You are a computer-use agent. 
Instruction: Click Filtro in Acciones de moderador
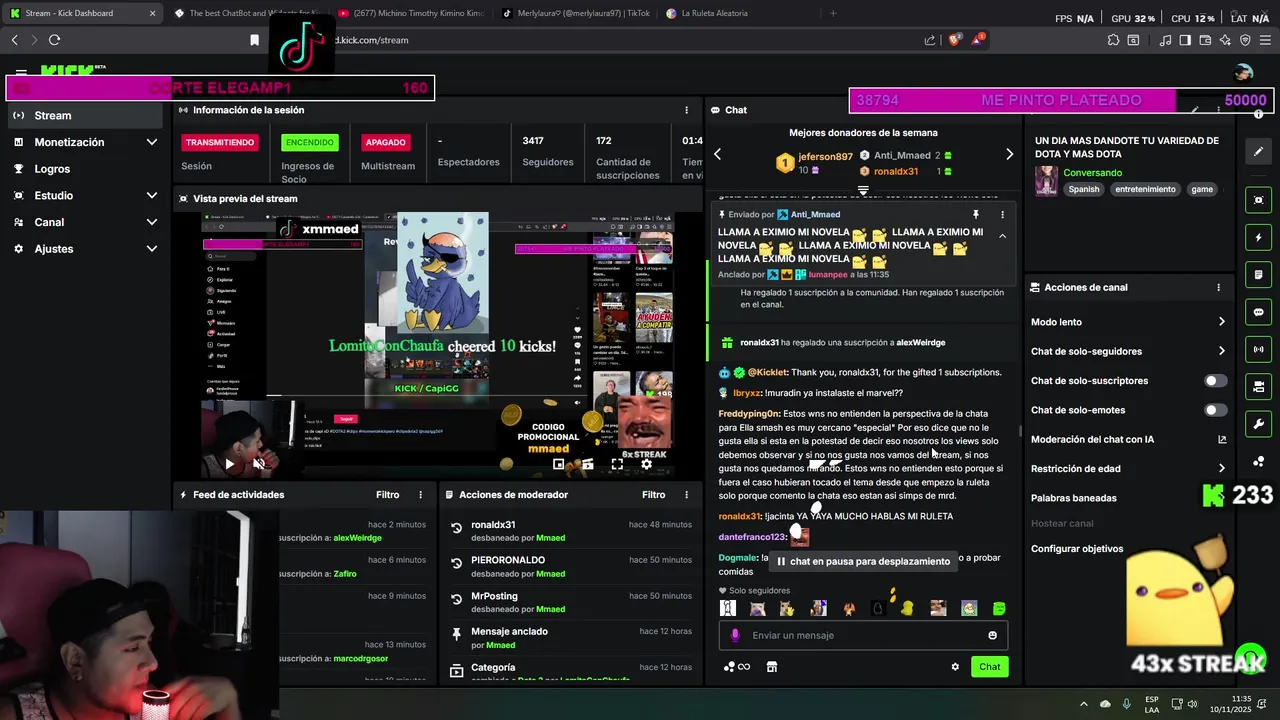point(653,495)
